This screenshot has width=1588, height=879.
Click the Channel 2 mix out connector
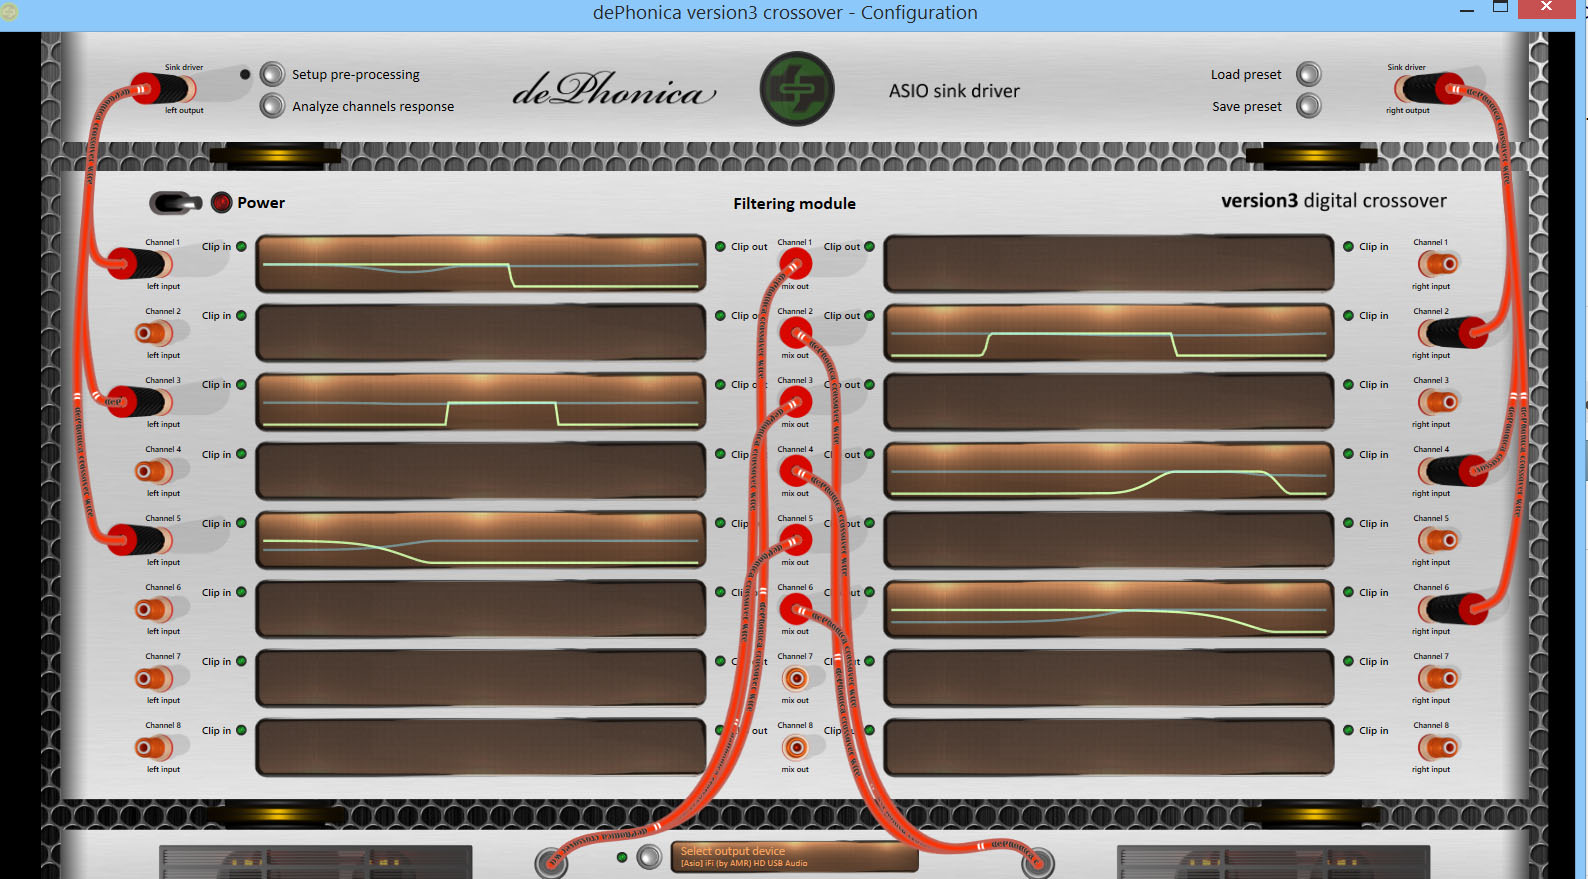click(x=796, y=333)
